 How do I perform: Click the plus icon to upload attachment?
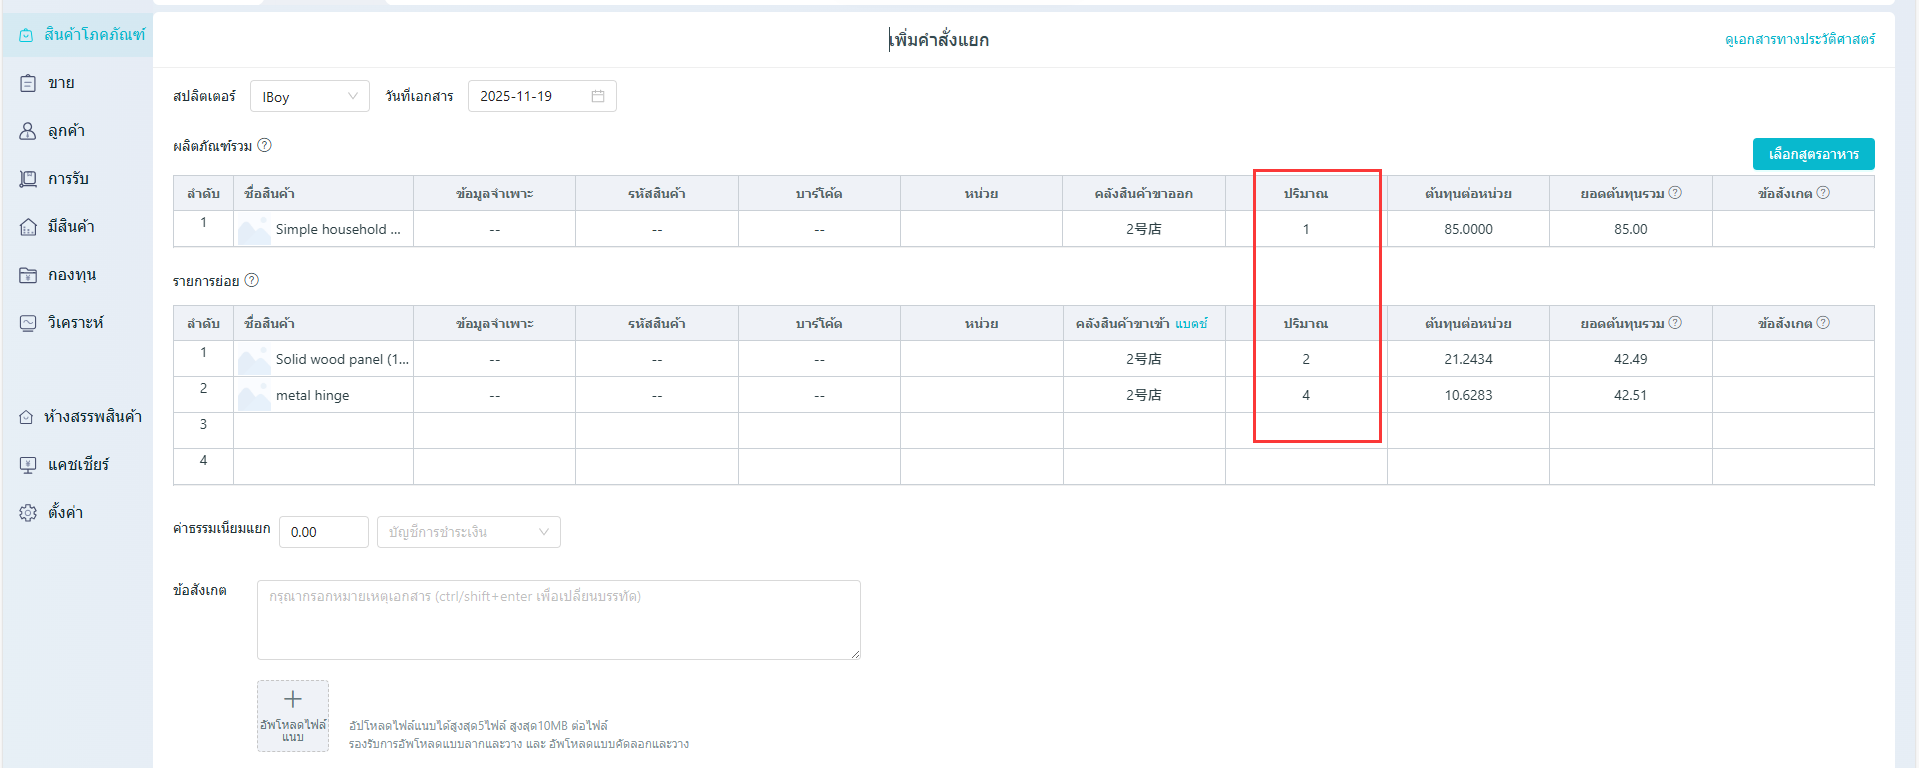[x=292, y=700]
